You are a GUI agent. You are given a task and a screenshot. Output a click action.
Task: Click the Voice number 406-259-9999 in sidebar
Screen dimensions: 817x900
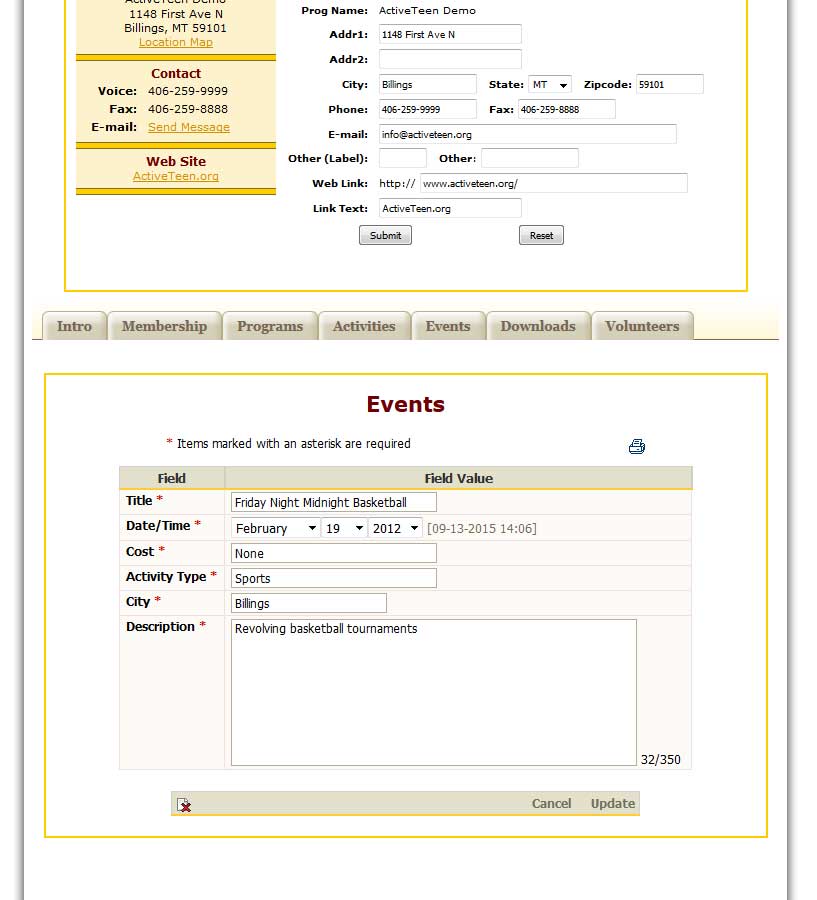pyautogui.click(x=188, y=91)
